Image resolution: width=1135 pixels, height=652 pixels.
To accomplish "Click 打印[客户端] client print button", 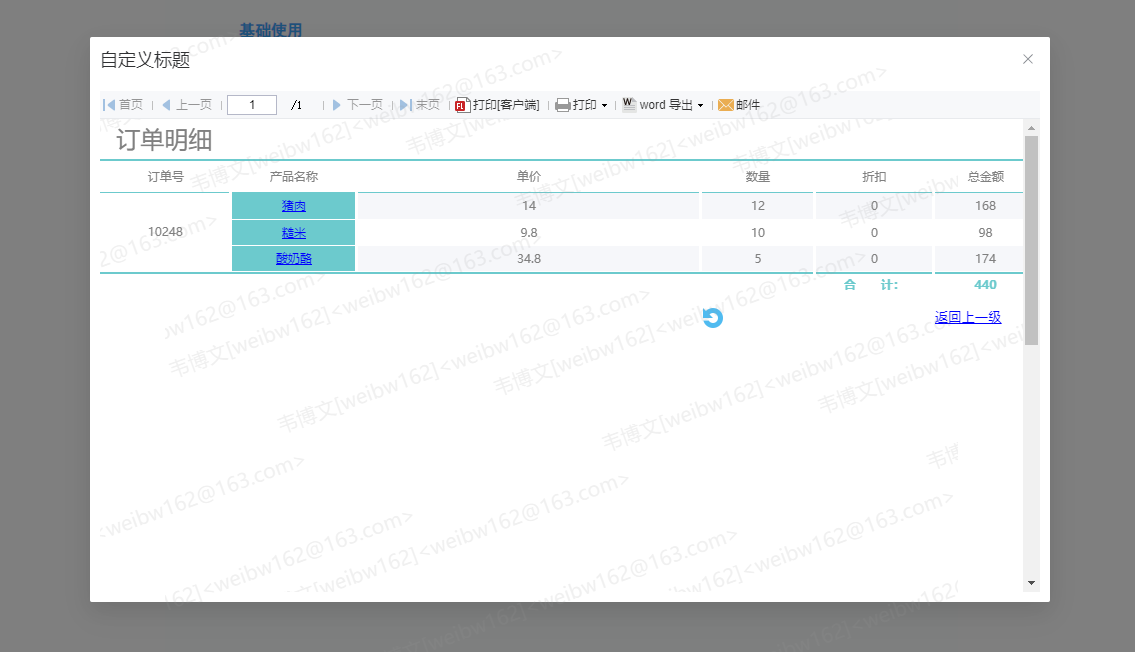I will coord(497,105).
